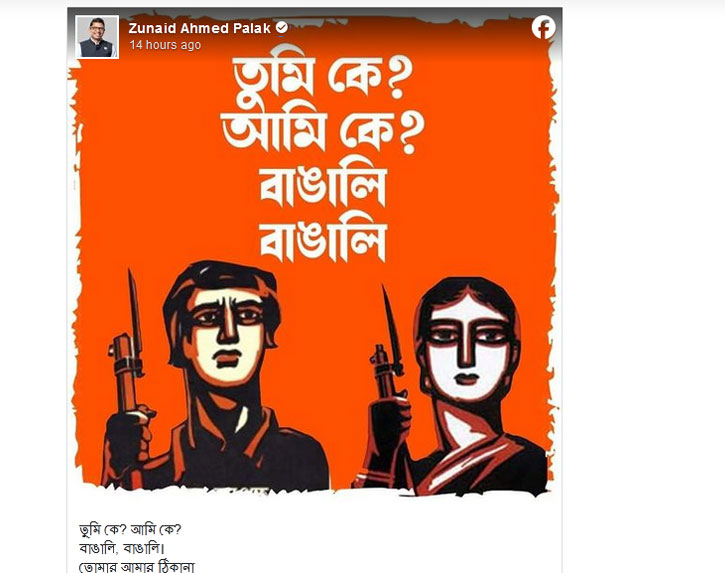
Task: Select the first 'বাঙালি' line on poster
Action: (323, 187)
